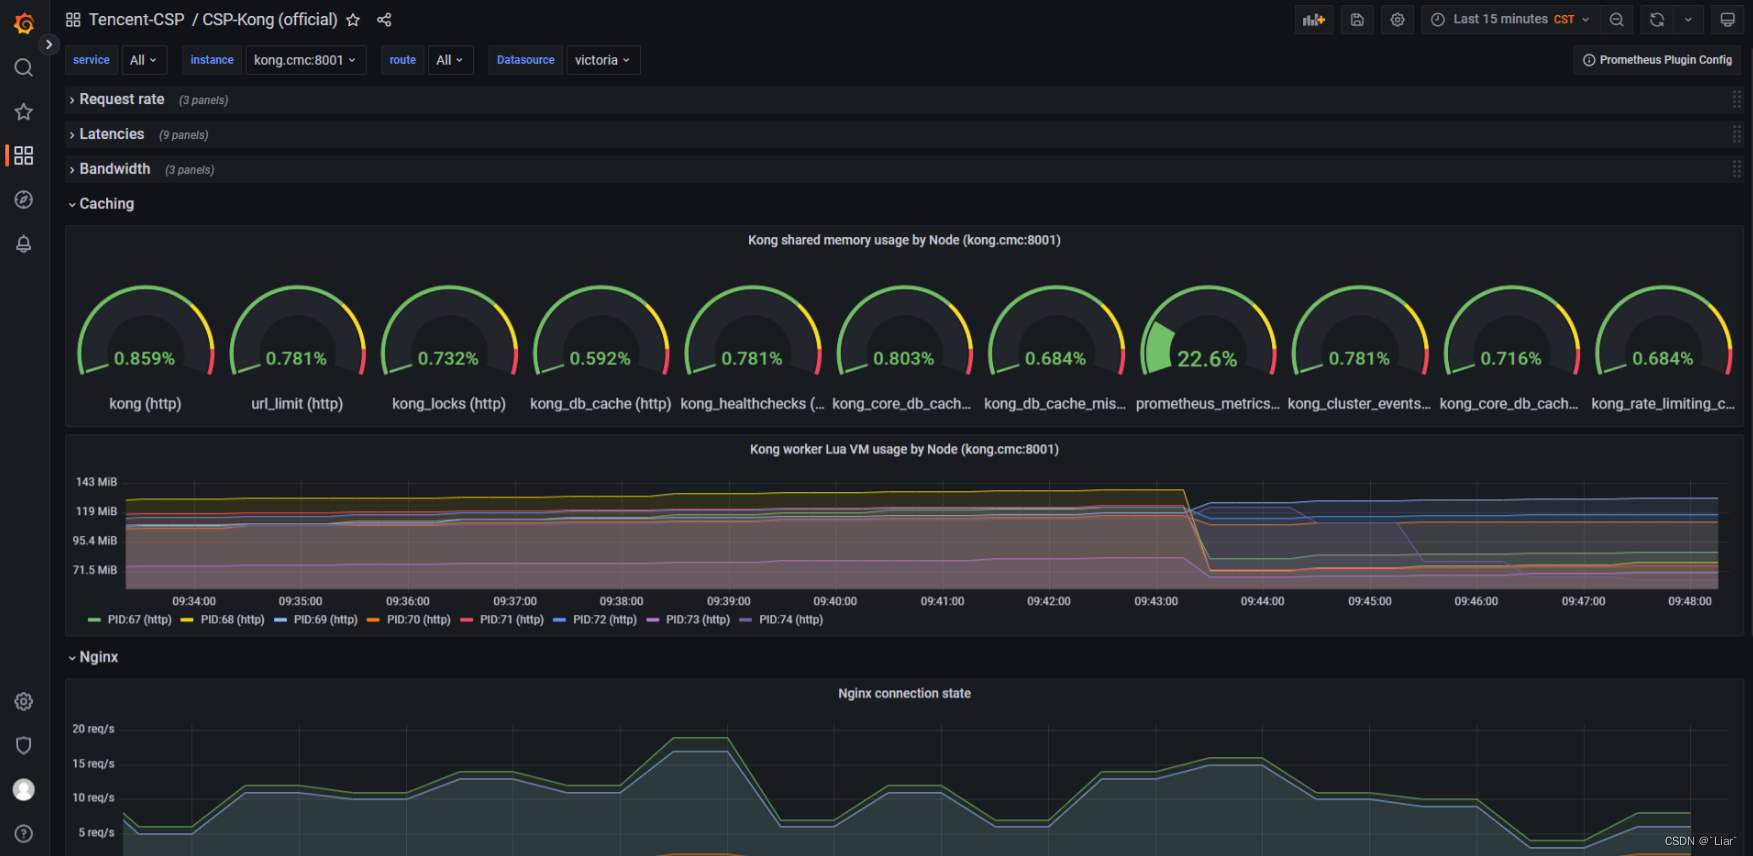Open the Alerting bell icon

tap(24, 244)
